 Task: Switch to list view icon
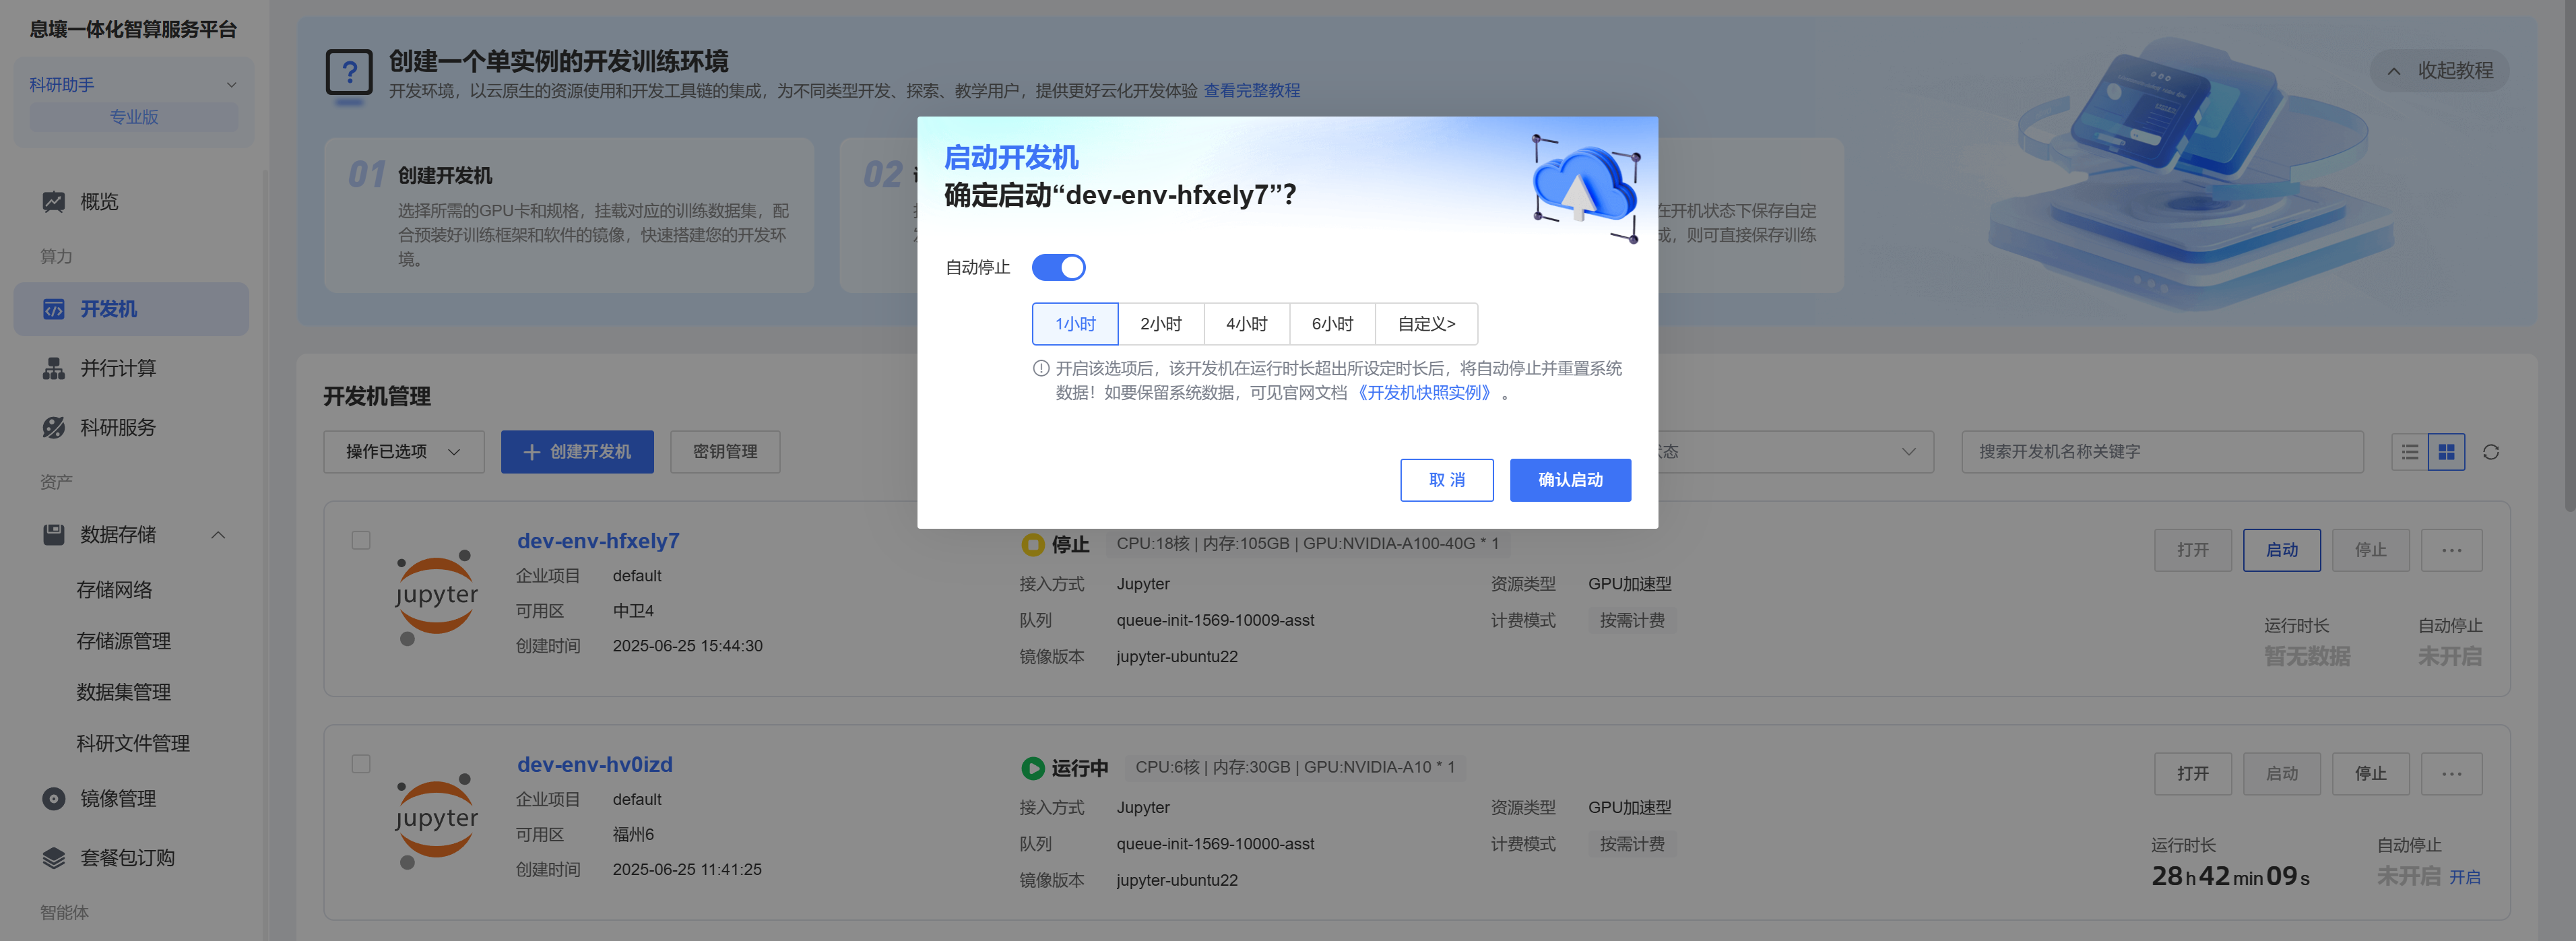[2410, 452]
